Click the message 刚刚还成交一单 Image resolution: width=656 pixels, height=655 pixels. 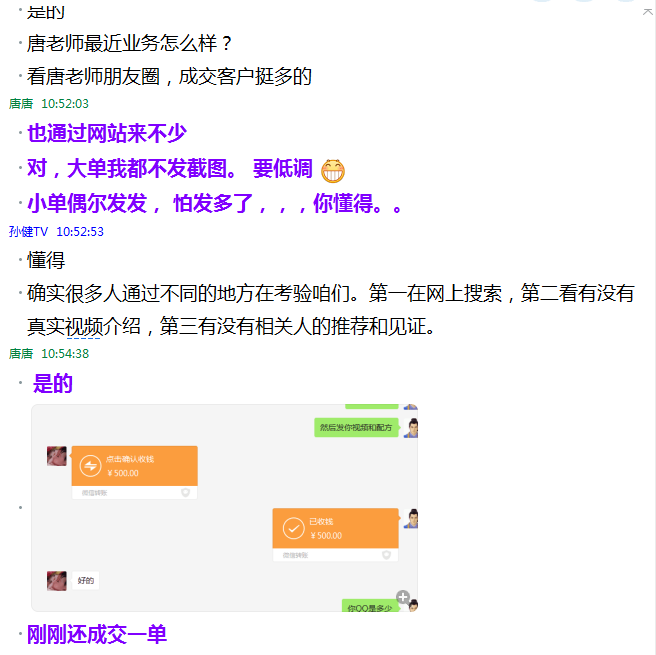pos(97,634)
